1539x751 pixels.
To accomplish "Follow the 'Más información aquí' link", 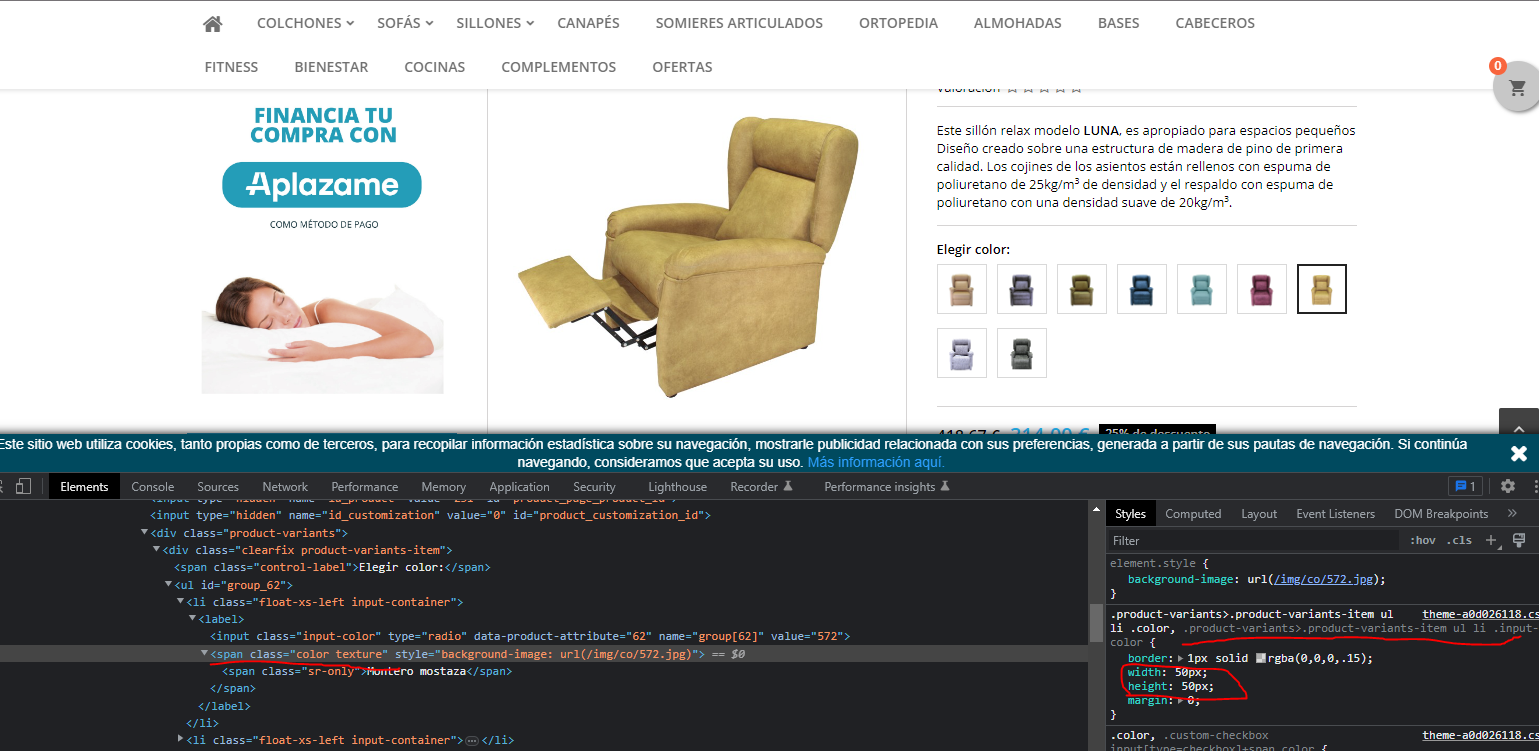I will pyautogui.click(x=876, y=462).
